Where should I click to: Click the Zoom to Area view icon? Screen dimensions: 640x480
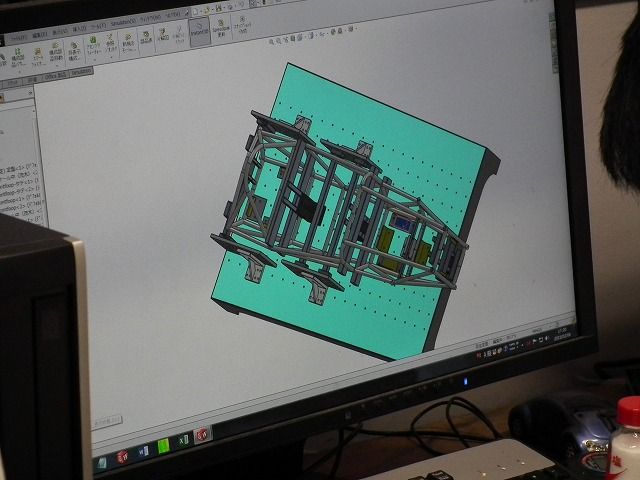tap(279, 40)
